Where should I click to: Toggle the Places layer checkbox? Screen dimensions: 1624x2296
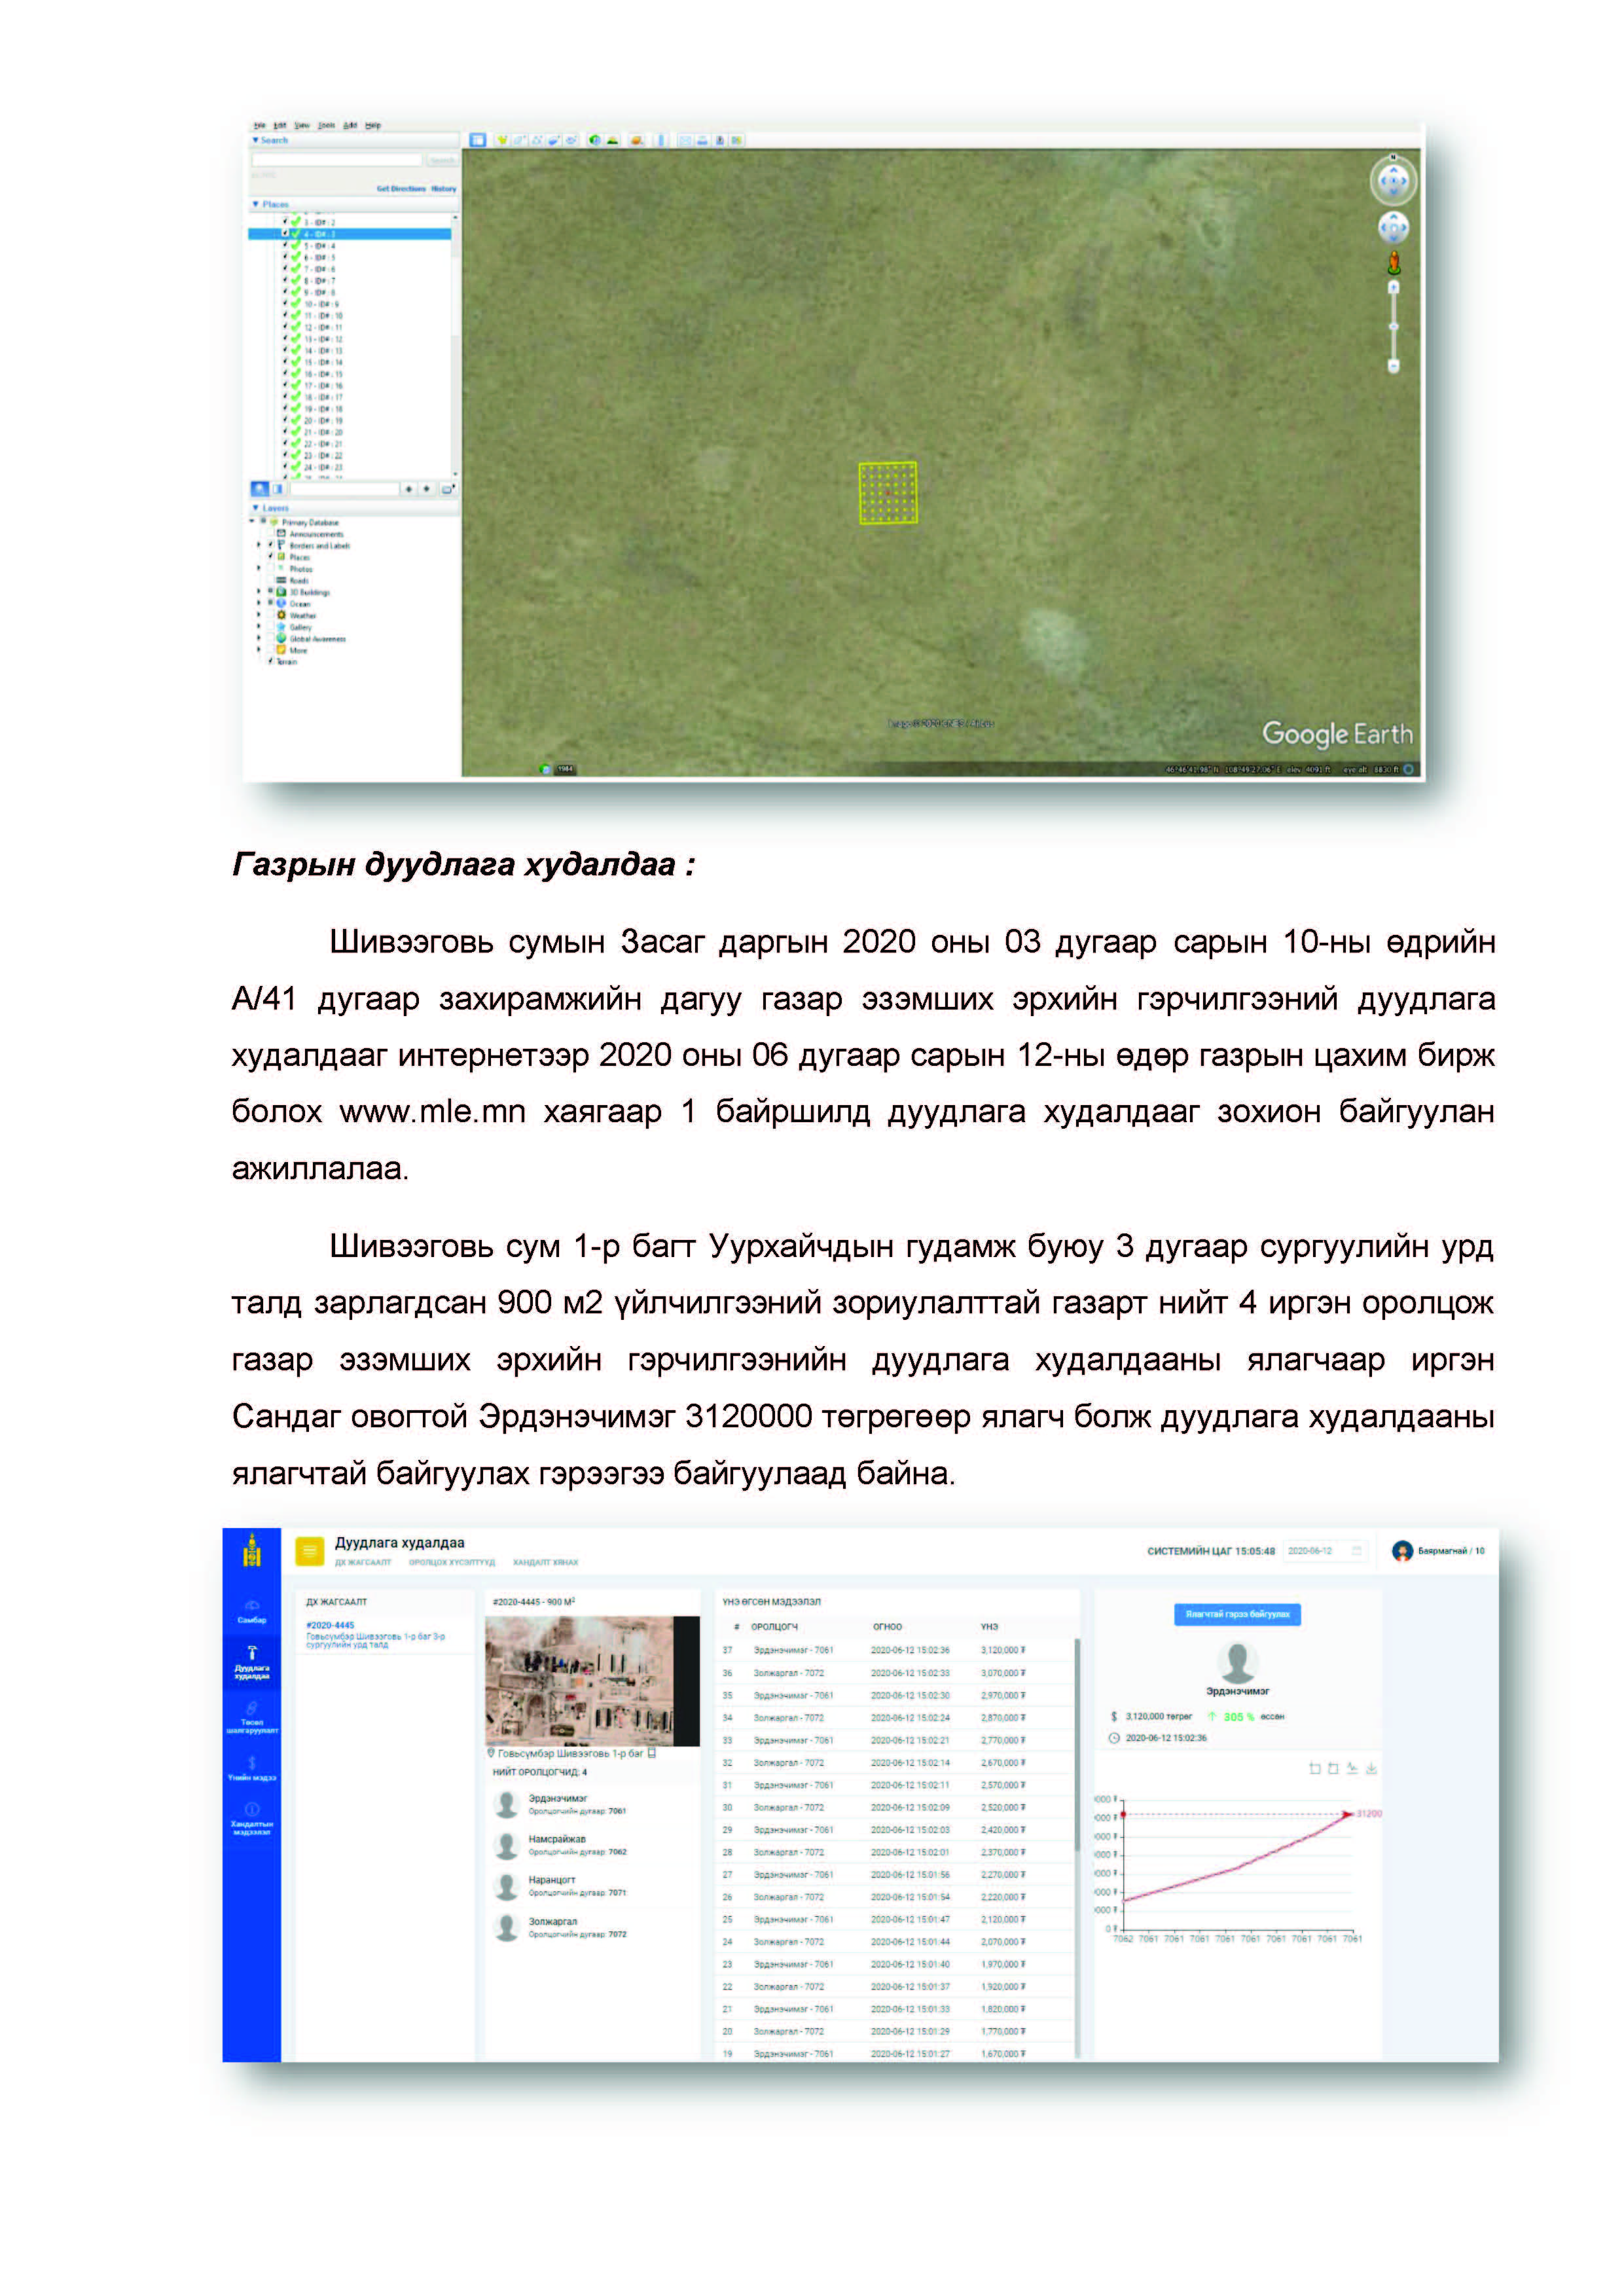(271, 557)
